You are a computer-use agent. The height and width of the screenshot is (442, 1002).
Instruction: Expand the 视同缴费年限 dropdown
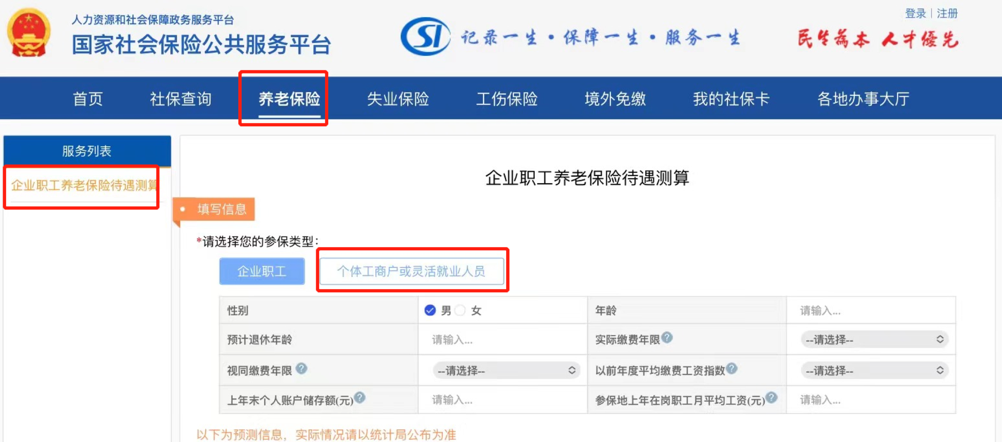coord(506,370)
